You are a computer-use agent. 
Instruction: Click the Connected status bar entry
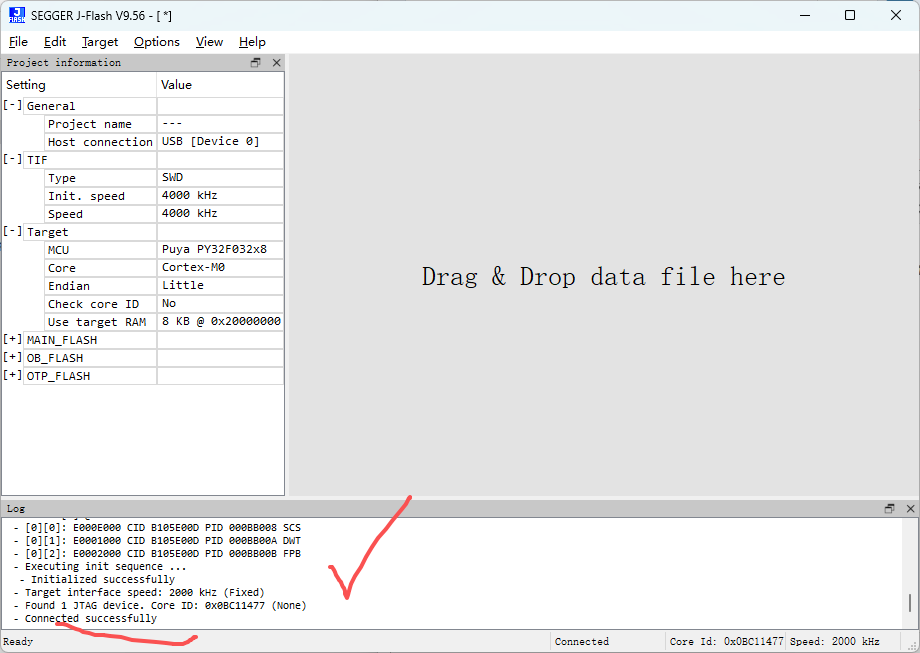[607, 642]
